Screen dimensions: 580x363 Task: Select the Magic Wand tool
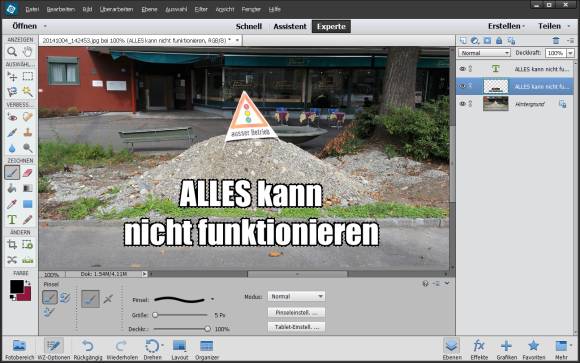point(27,91)
